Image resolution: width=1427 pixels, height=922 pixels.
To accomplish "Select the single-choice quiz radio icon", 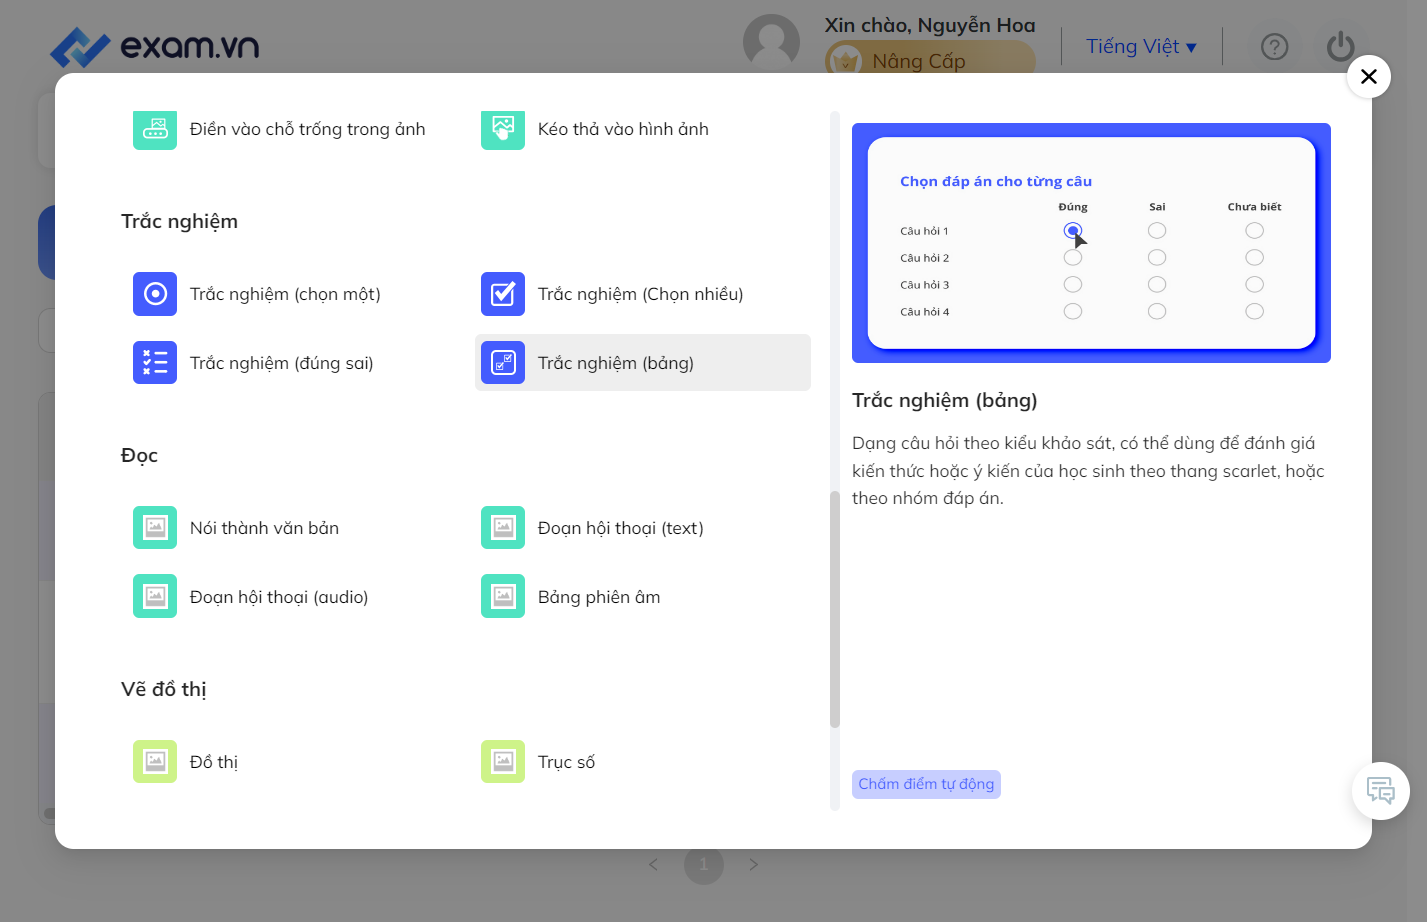I will [x=155, y=294].
